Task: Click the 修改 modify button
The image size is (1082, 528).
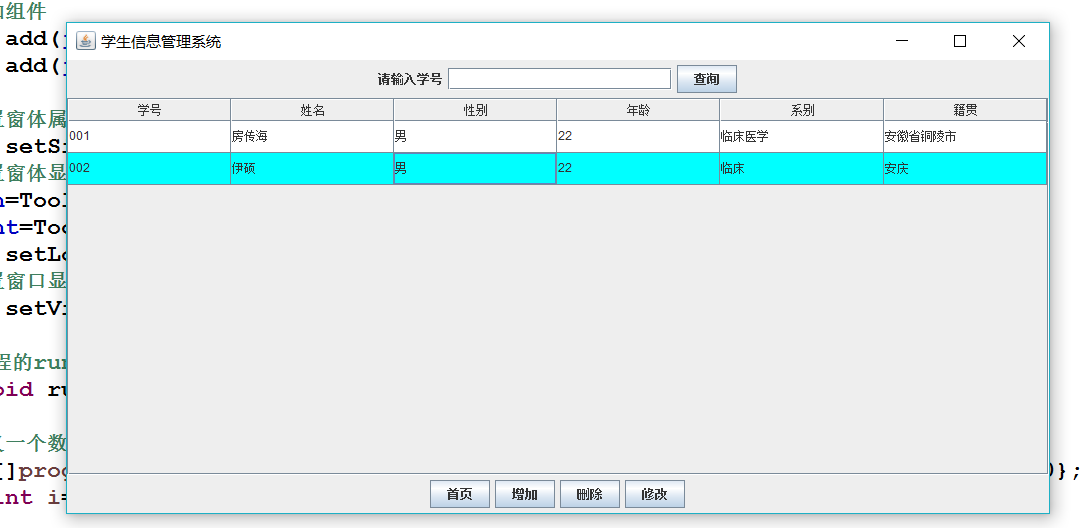Action: click(655, 494)
